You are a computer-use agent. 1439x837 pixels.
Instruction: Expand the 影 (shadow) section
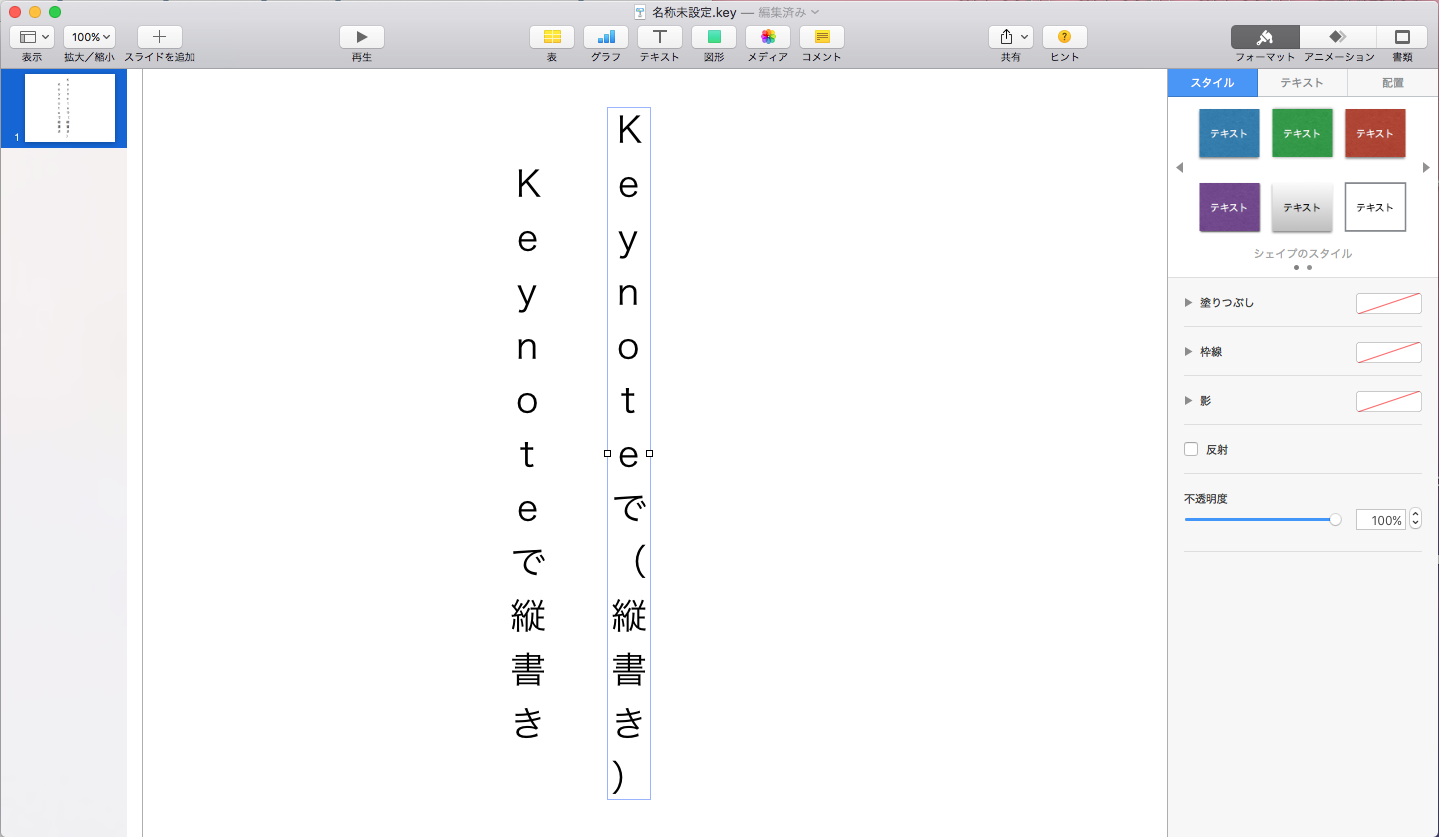1188,400
